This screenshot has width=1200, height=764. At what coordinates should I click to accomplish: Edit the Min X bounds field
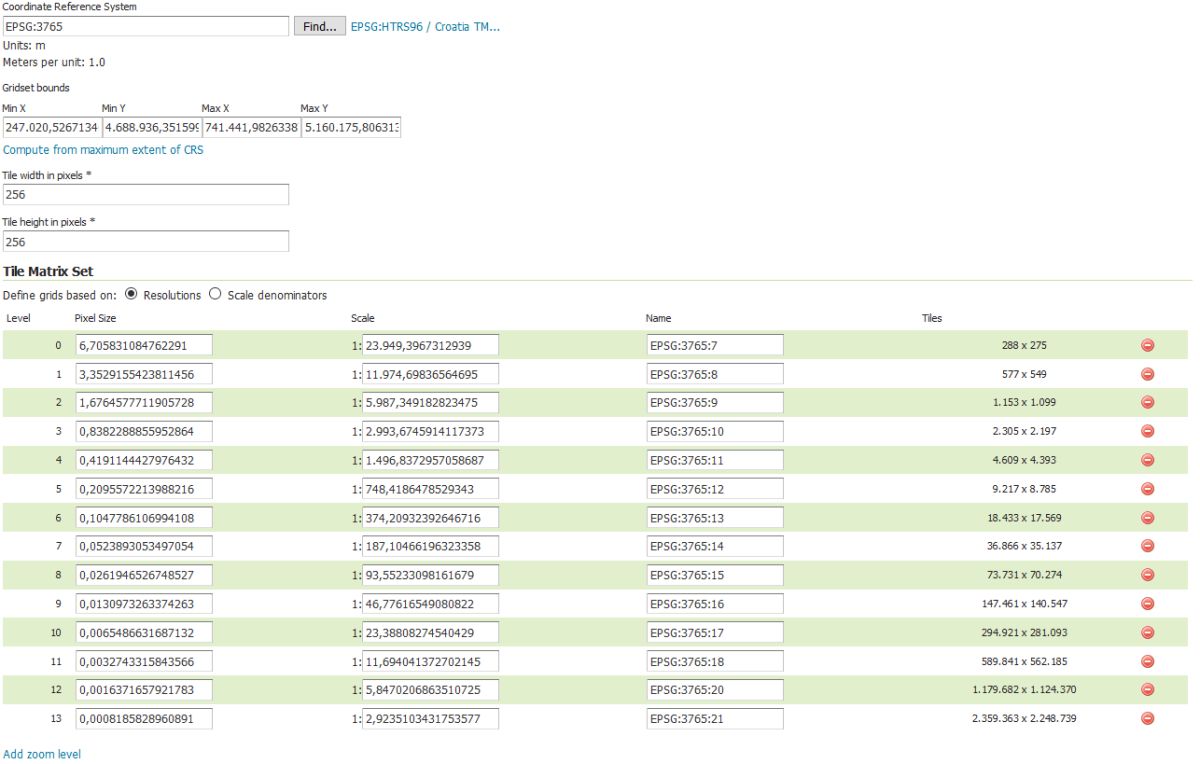click(x=51, y=128)
